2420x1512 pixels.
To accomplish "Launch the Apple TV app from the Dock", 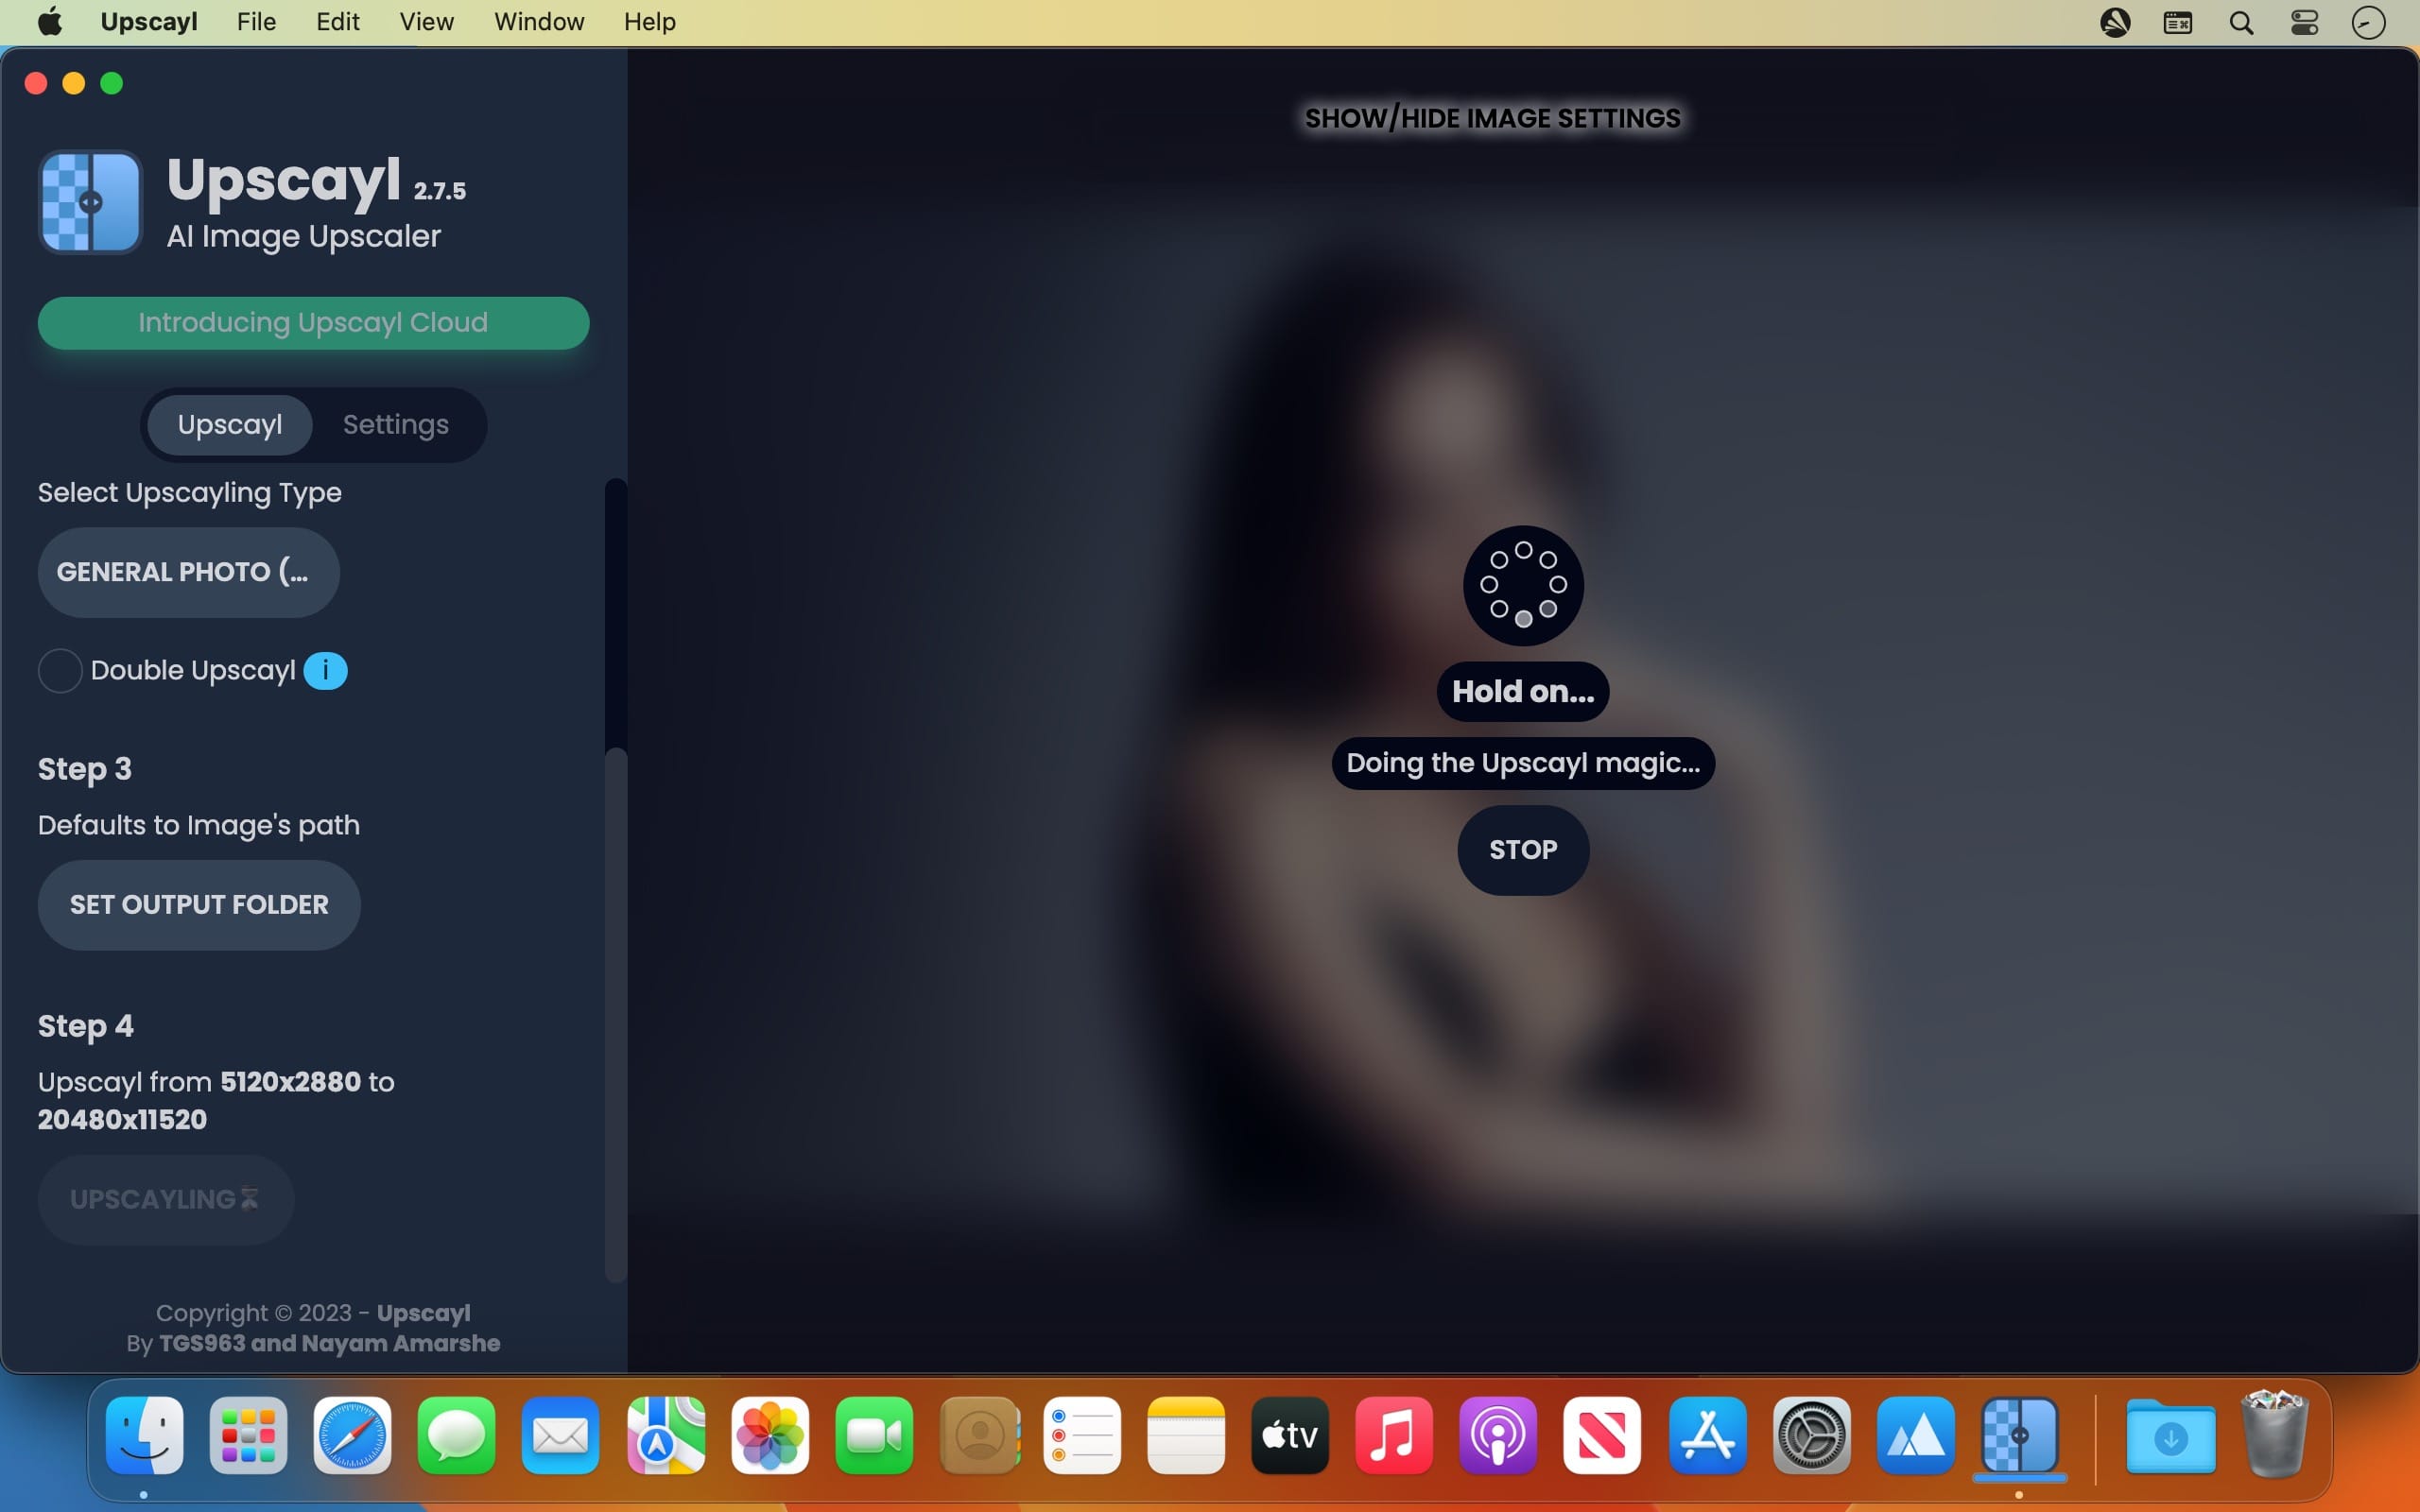I will point(1290,1436).
